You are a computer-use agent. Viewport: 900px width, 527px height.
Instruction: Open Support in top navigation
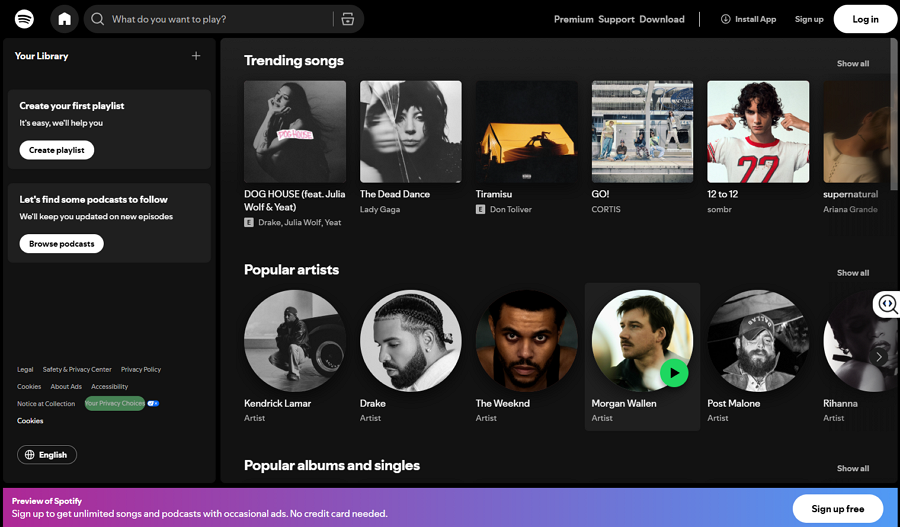[x=616, y=19]
